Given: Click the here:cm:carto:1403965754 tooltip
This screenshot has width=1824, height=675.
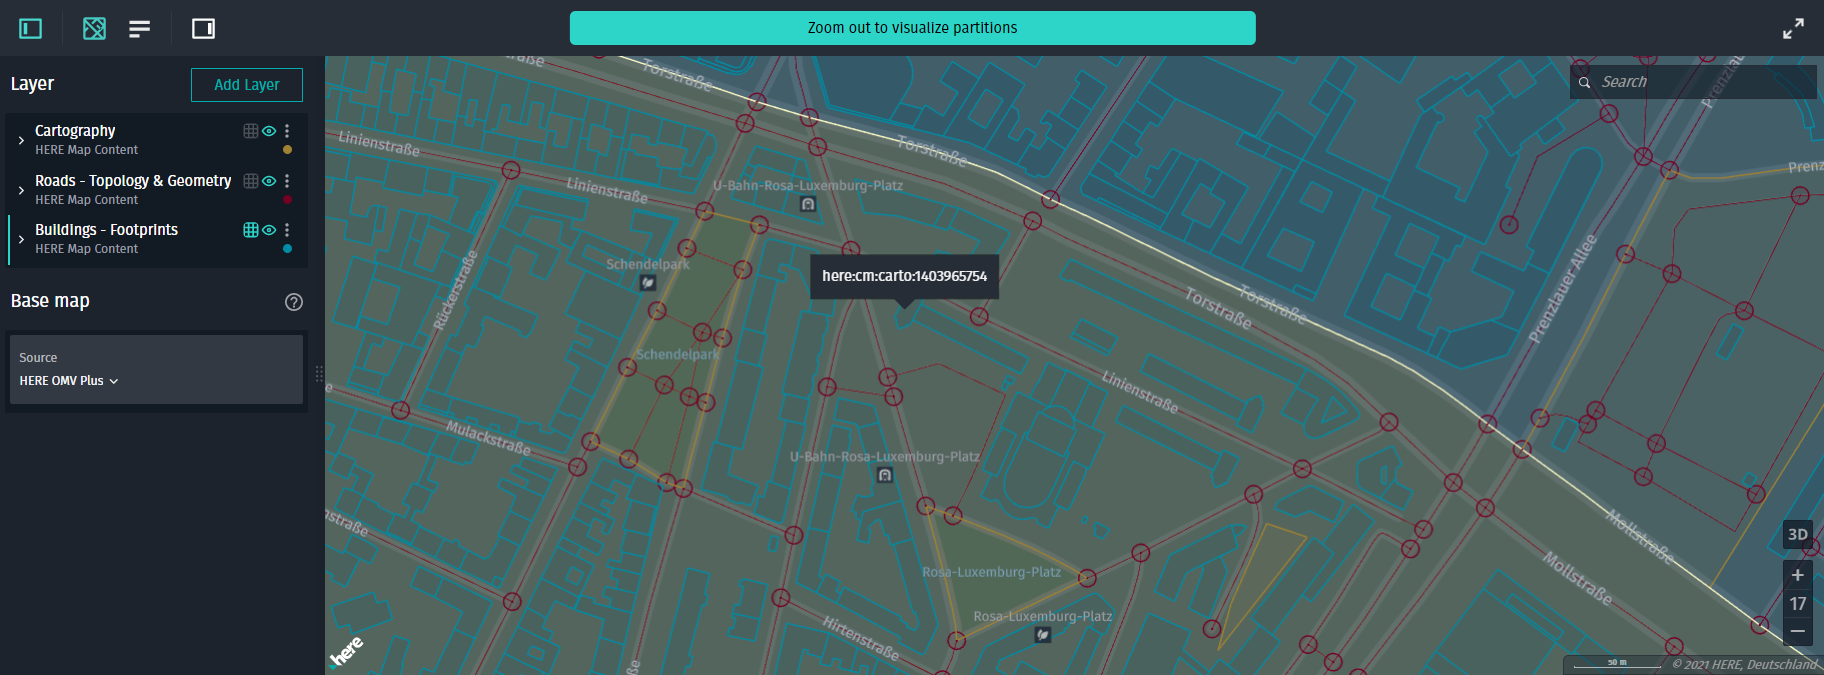Looking at the screenshot, I should [x=904, y=276].
